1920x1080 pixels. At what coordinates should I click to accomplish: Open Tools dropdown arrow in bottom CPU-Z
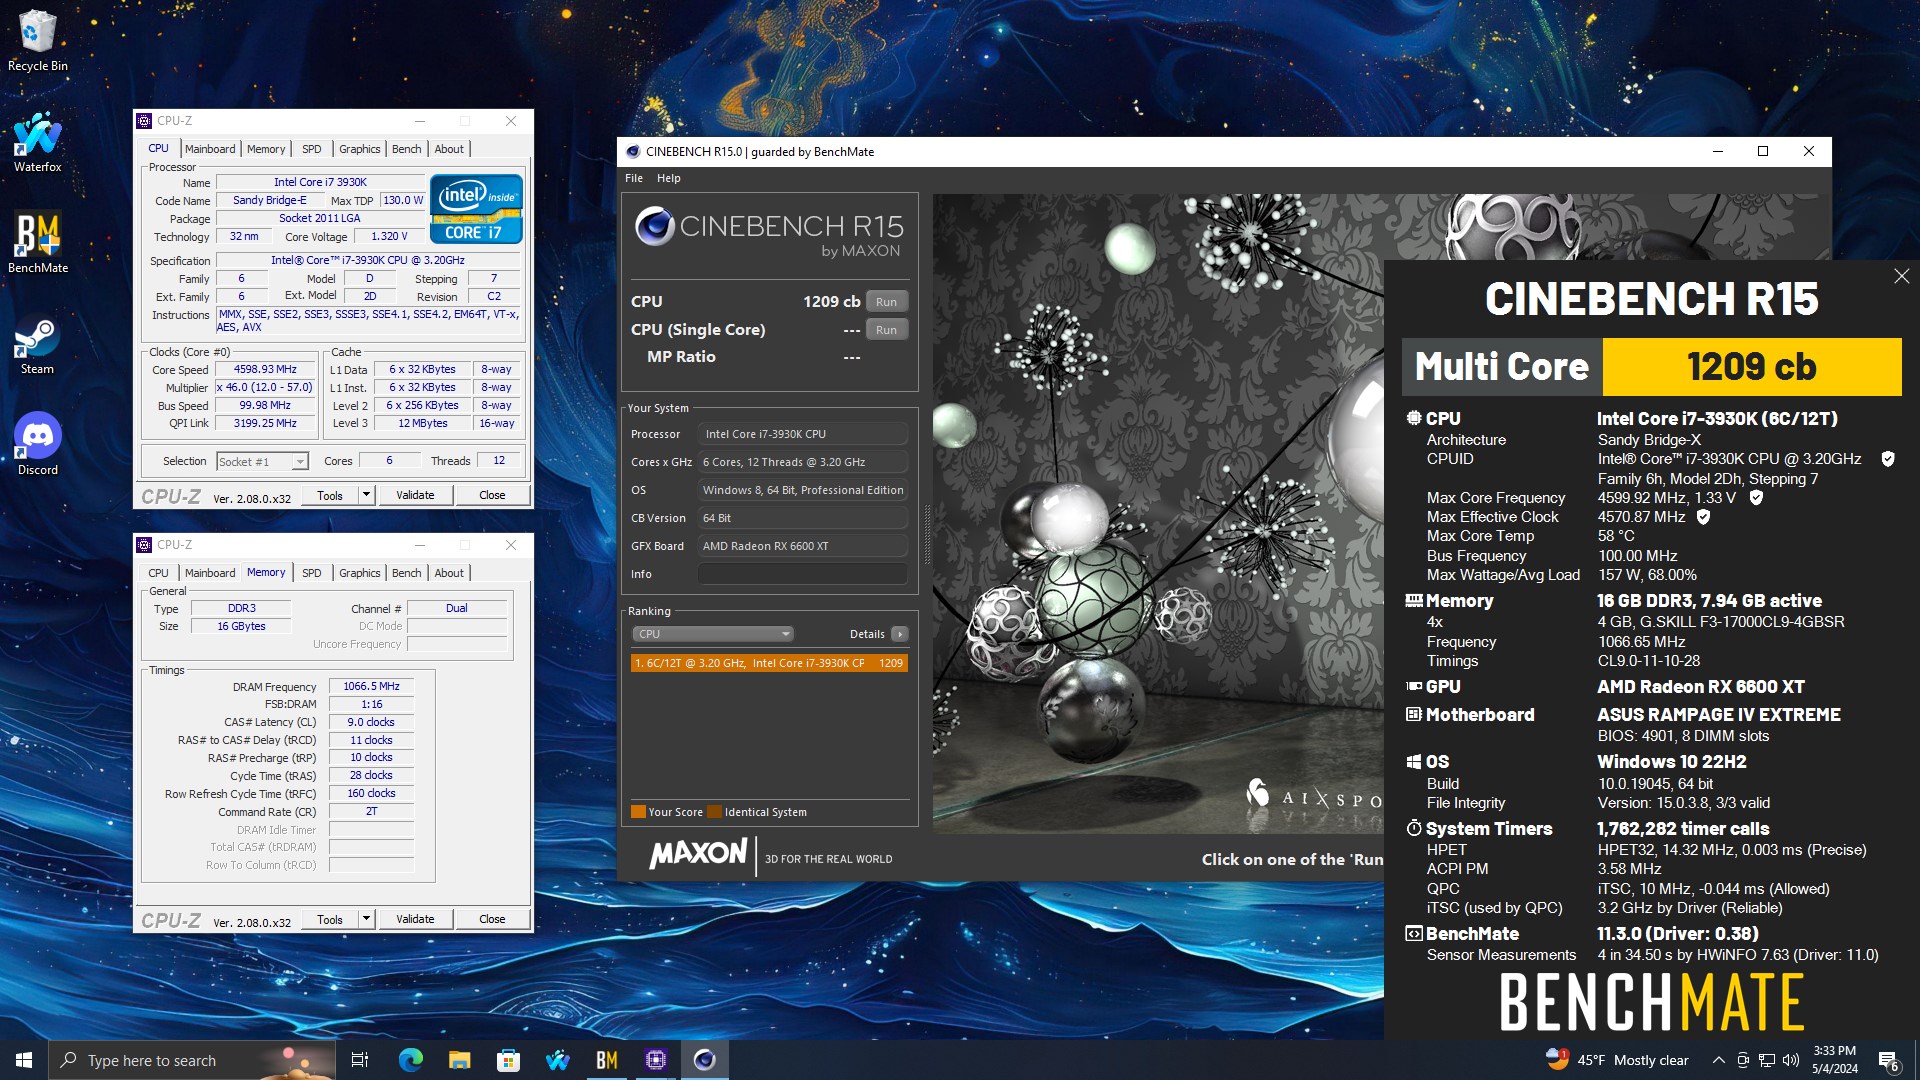(x=366, y=919)
